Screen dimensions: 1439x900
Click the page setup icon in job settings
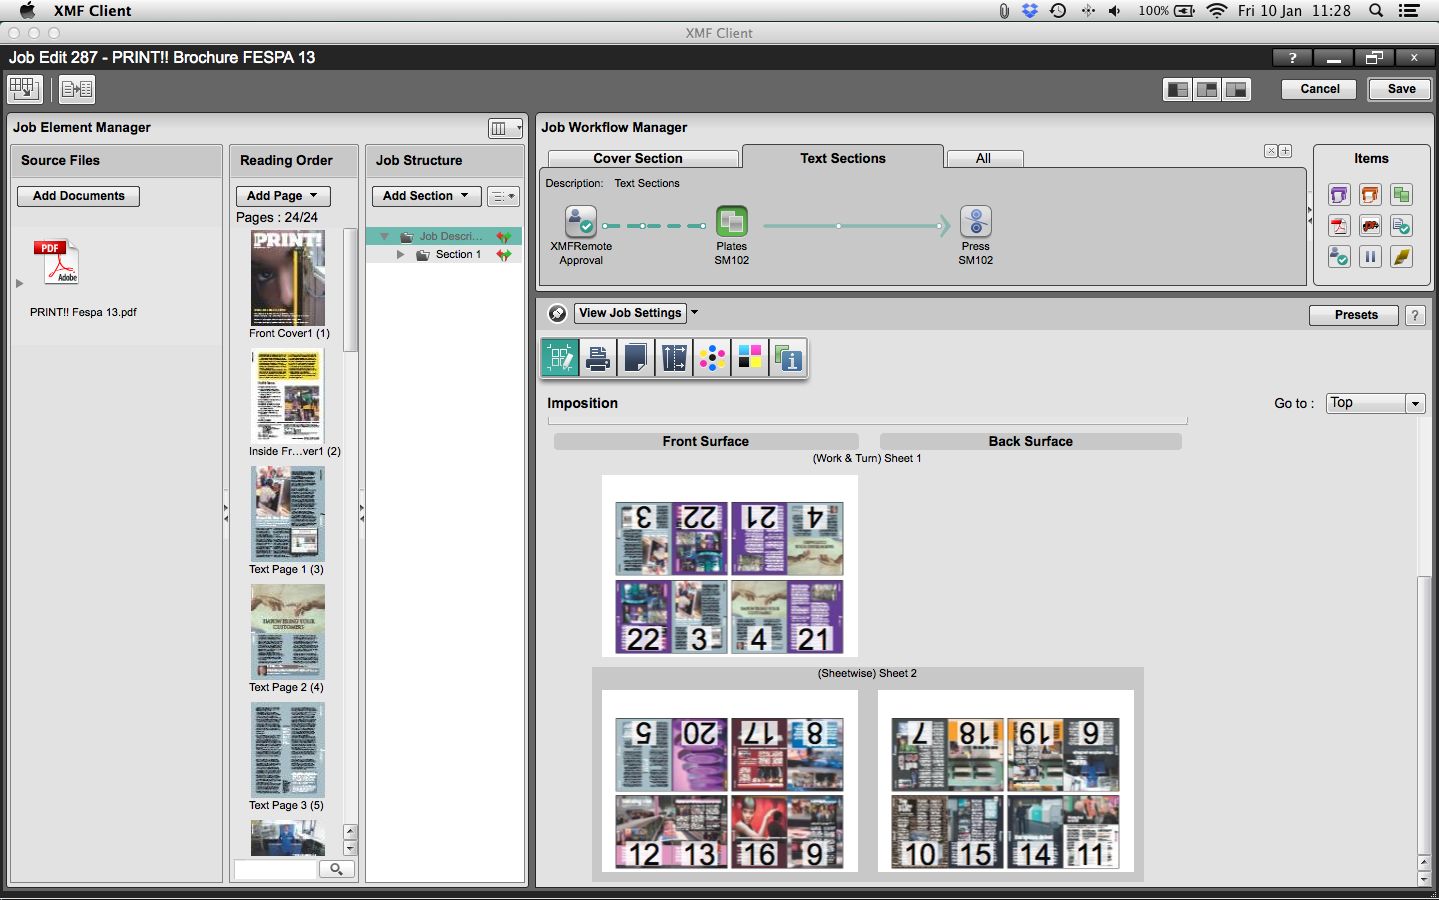635,357
